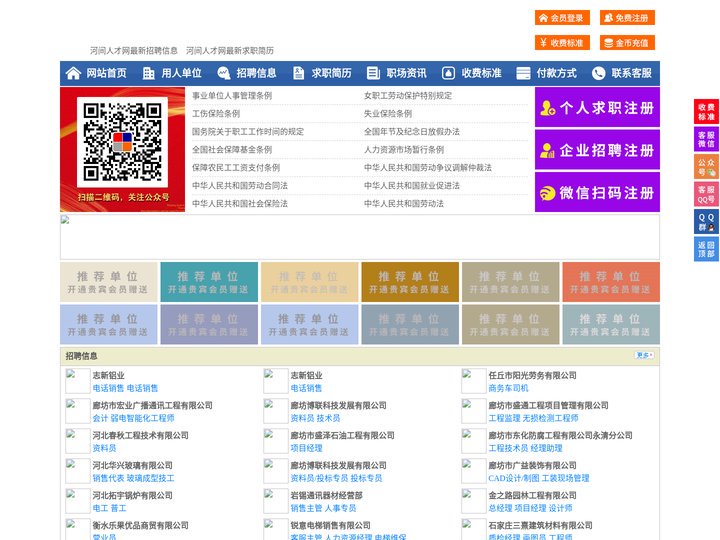
Task: Click the QR code image
Action: tap(122, 142)
